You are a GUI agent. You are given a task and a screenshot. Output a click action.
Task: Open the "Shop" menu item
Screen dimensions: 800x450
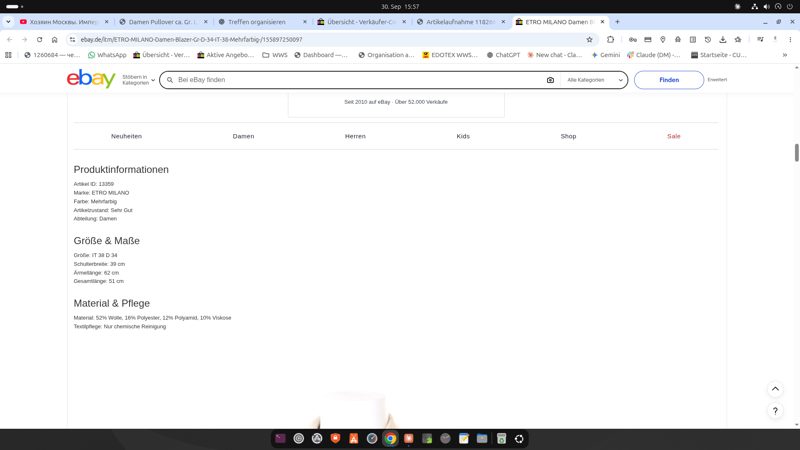tap(568, 136)
